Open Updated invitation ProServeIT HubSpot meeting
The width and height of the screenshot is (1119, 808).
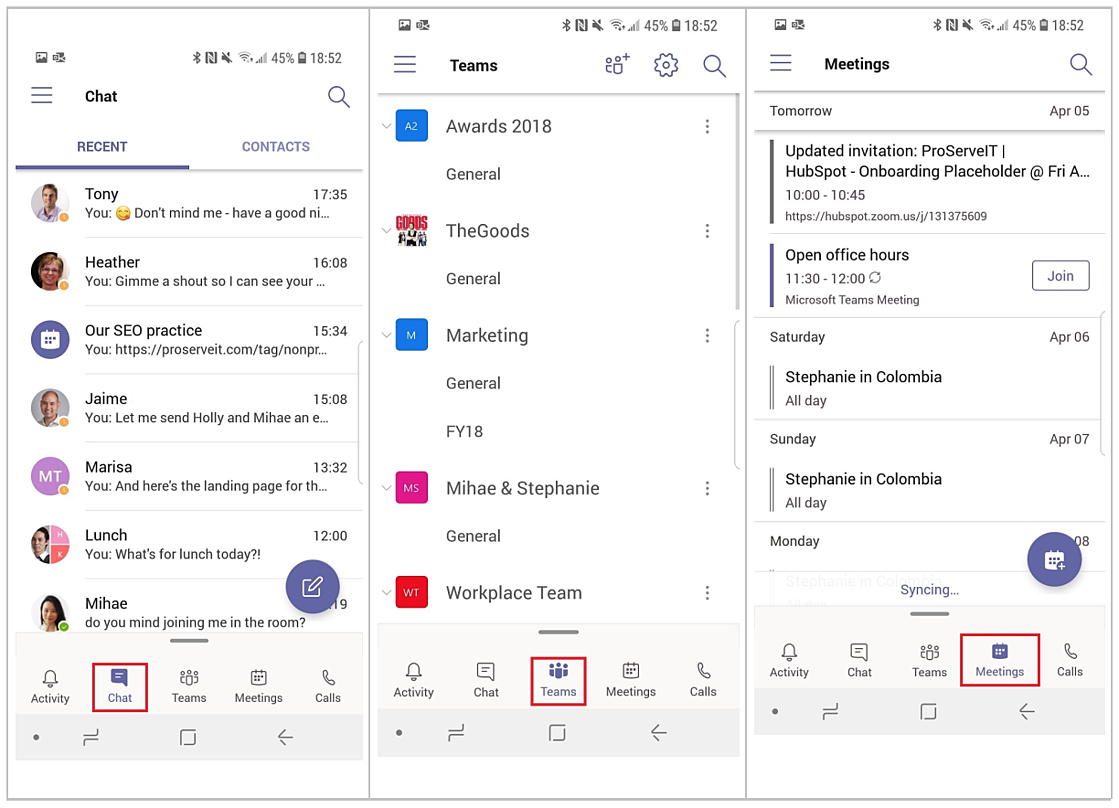coord(930,182)
